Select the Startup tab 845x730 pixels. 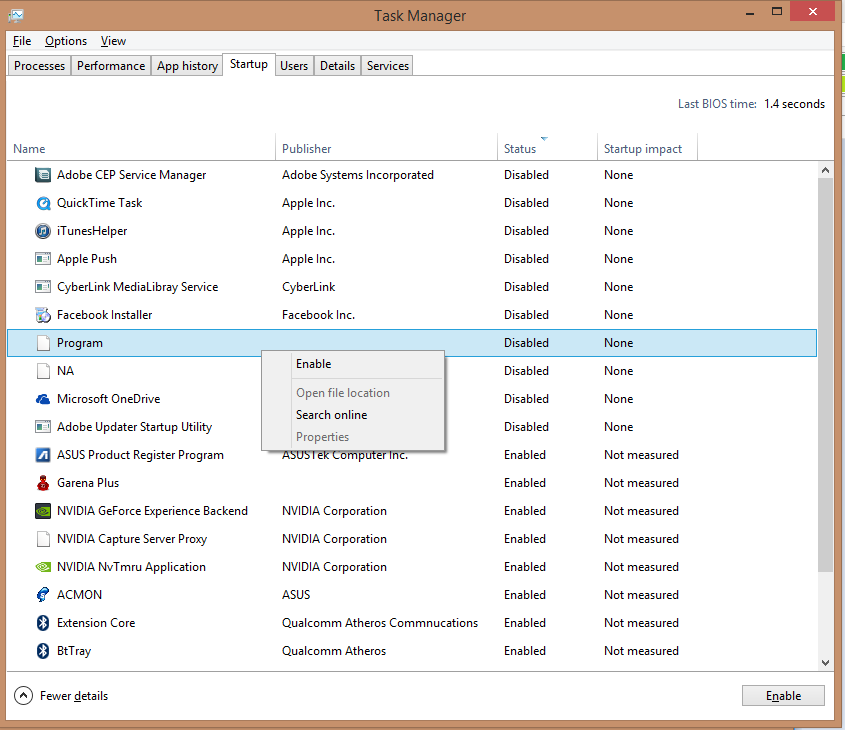[x=249, y=64]
